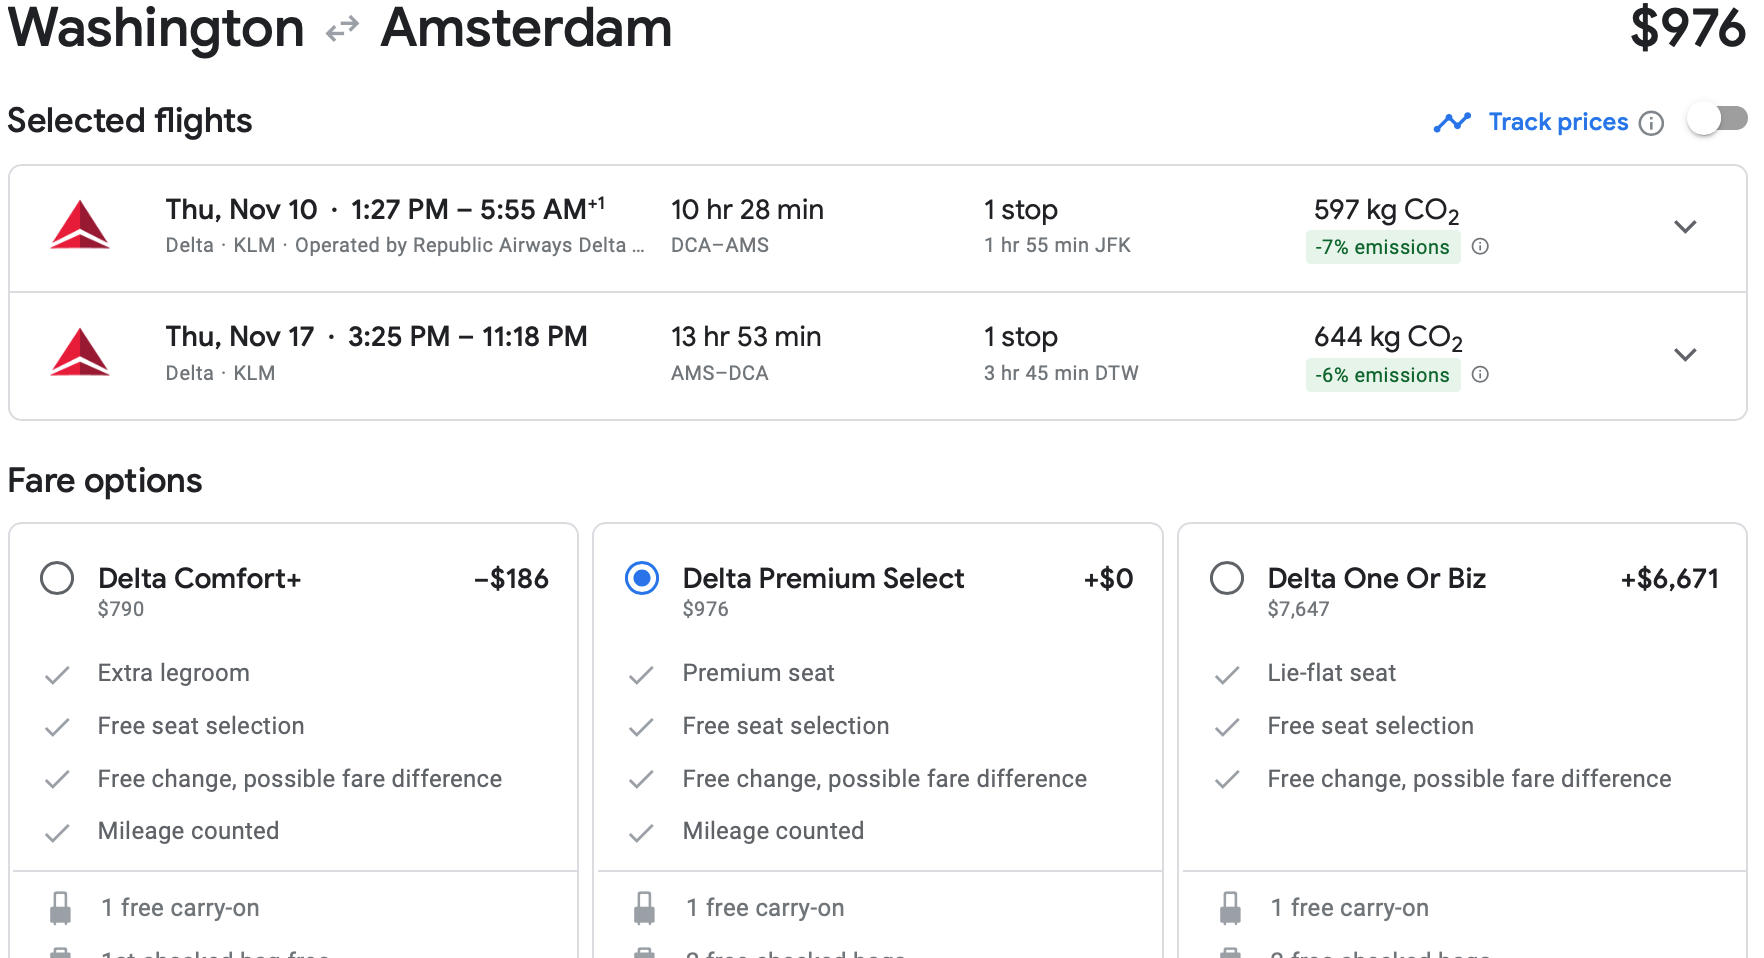This screenshot has width=1764, height=958.
Task: Click the Delta logo on Nov 10 flight
Action: pyautogui.click(x=80, y=225)
